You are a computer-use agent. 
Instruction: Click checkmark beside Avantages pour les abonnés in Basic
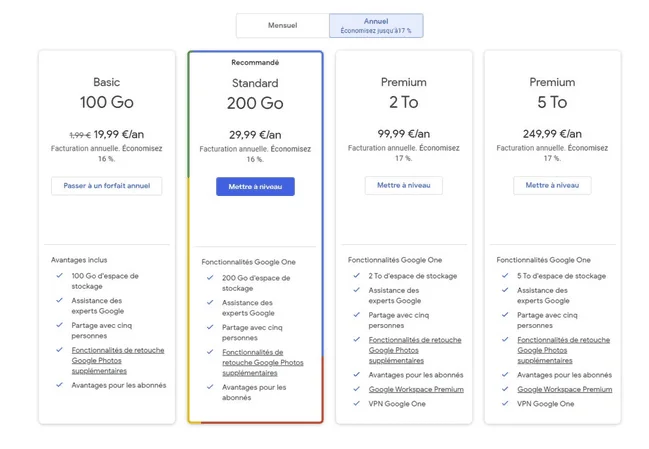click(x=60, y=385)
